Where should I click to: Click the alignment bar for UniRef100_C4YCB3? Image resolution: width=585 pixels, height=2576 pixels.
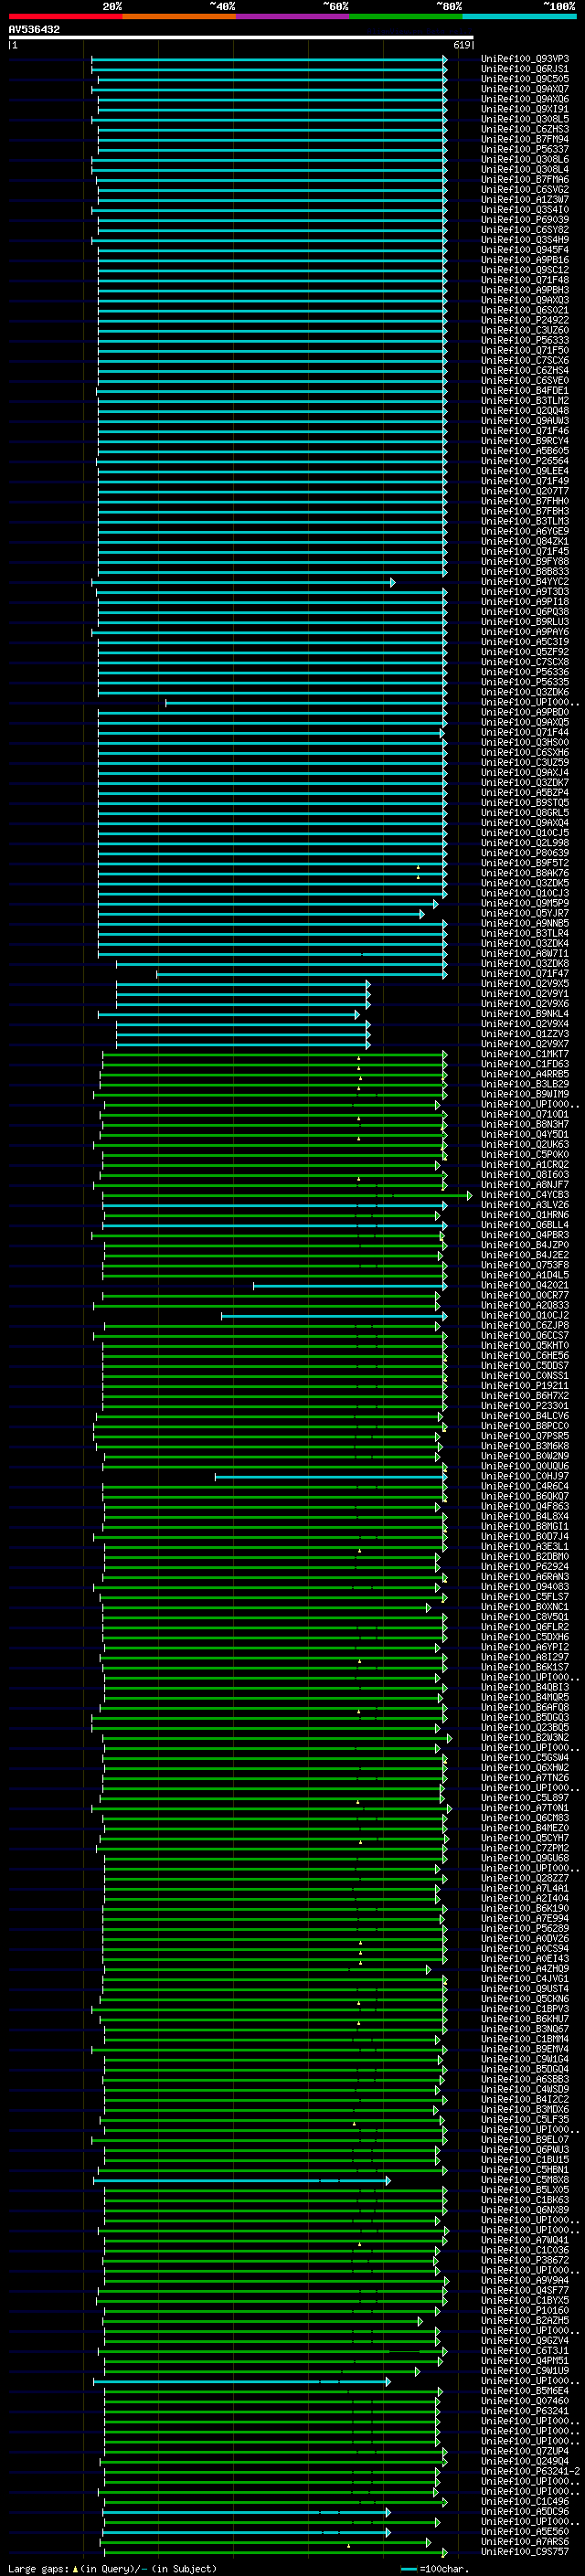pyautogui.click(x=287, y=1195)
